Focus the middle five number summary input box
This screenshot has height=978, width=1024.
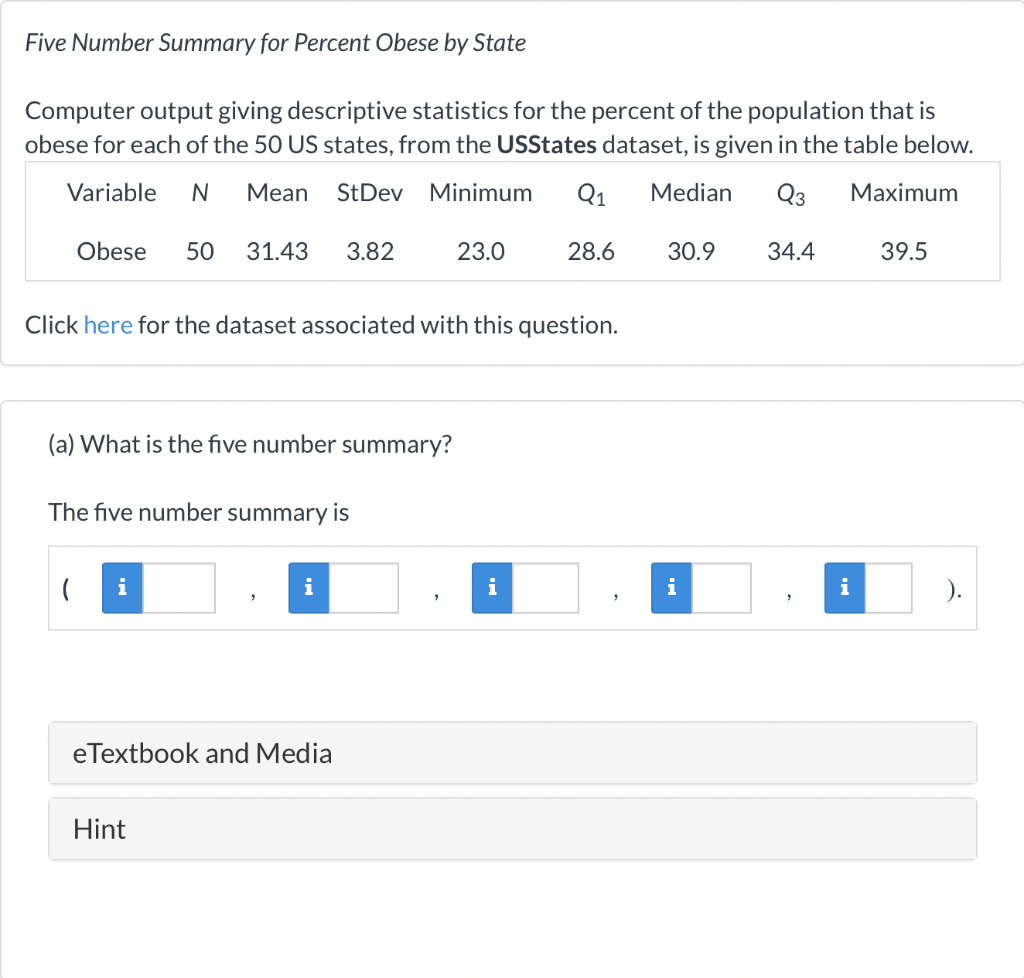[545, 588]
